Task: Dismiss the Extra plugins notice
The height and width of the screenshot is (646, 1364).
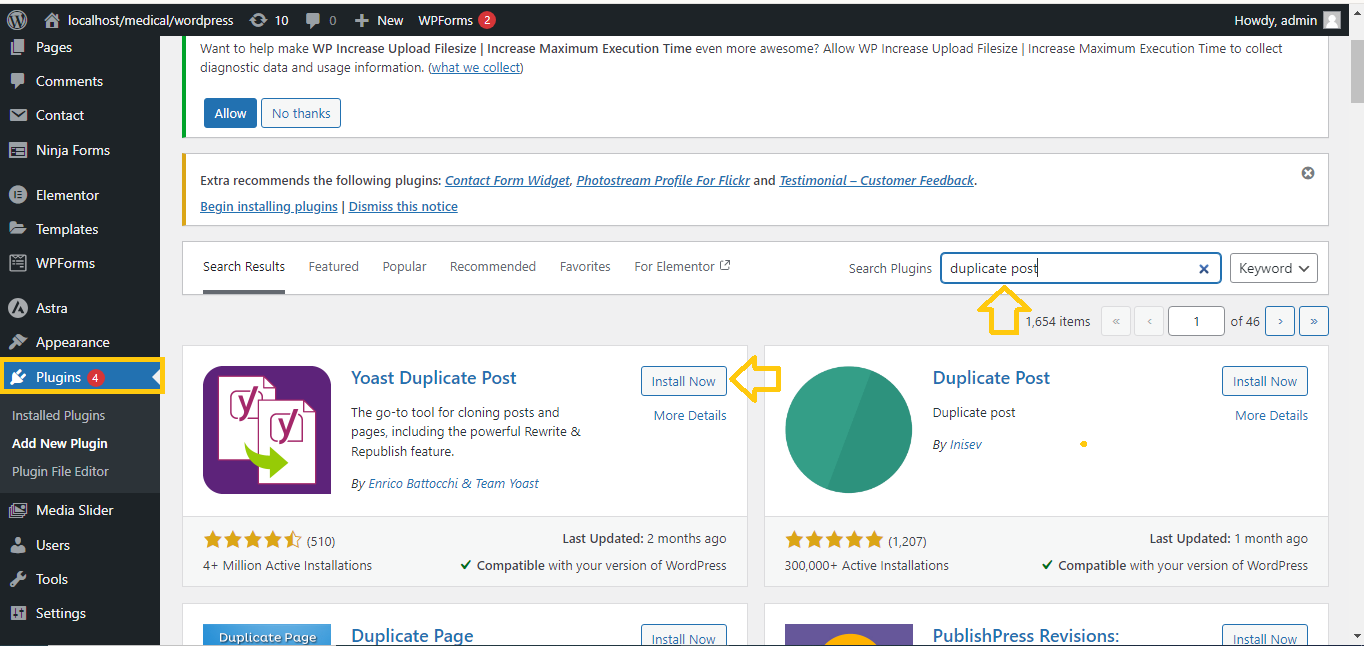Action: [x=1307, y=173]
